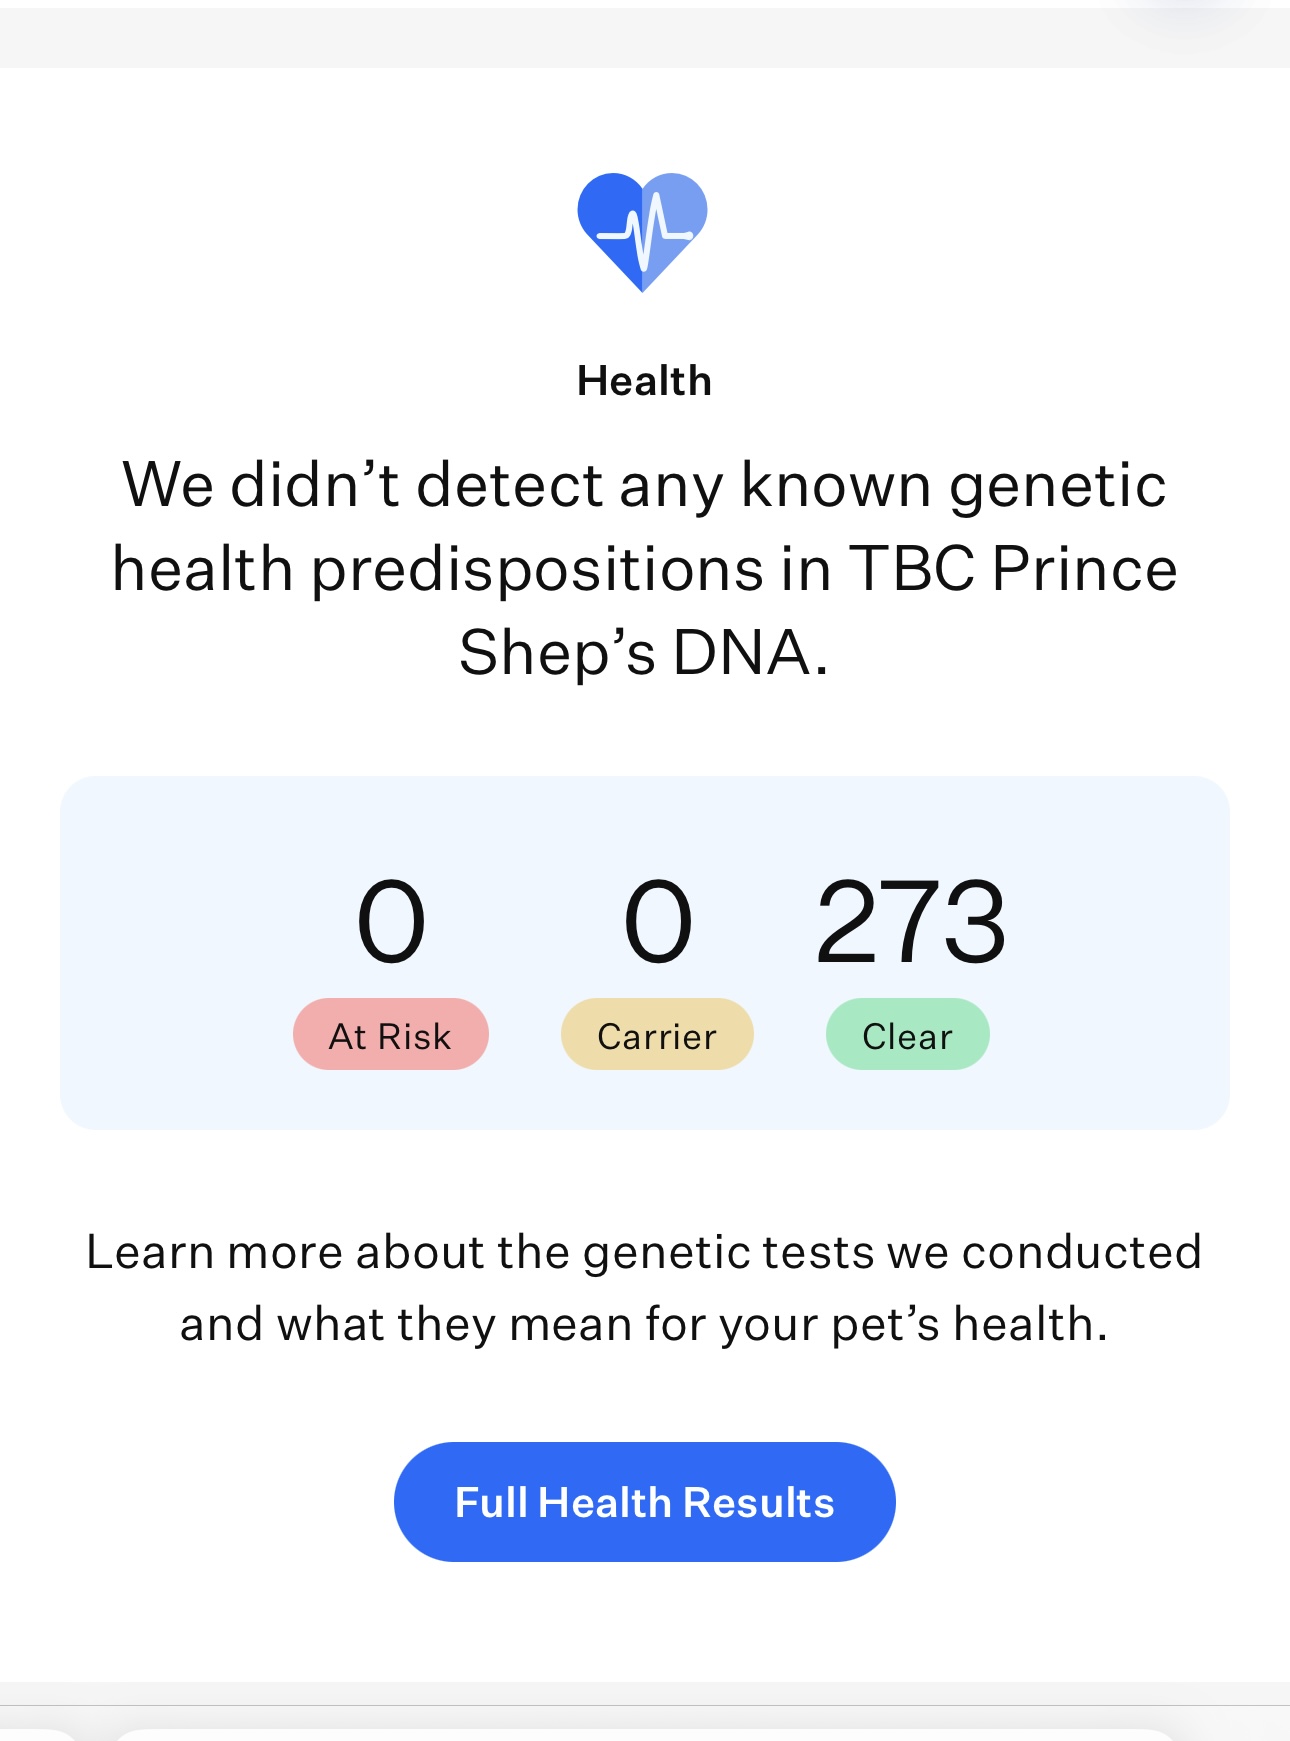
Task: Click the 273 Clear tests number
Action: point(910,922)
